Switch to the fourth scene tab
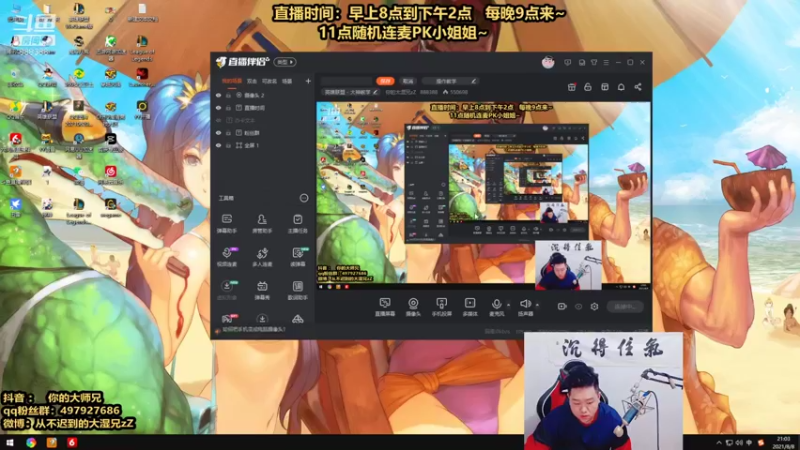800x450 pixels. [x=288, y=81]
